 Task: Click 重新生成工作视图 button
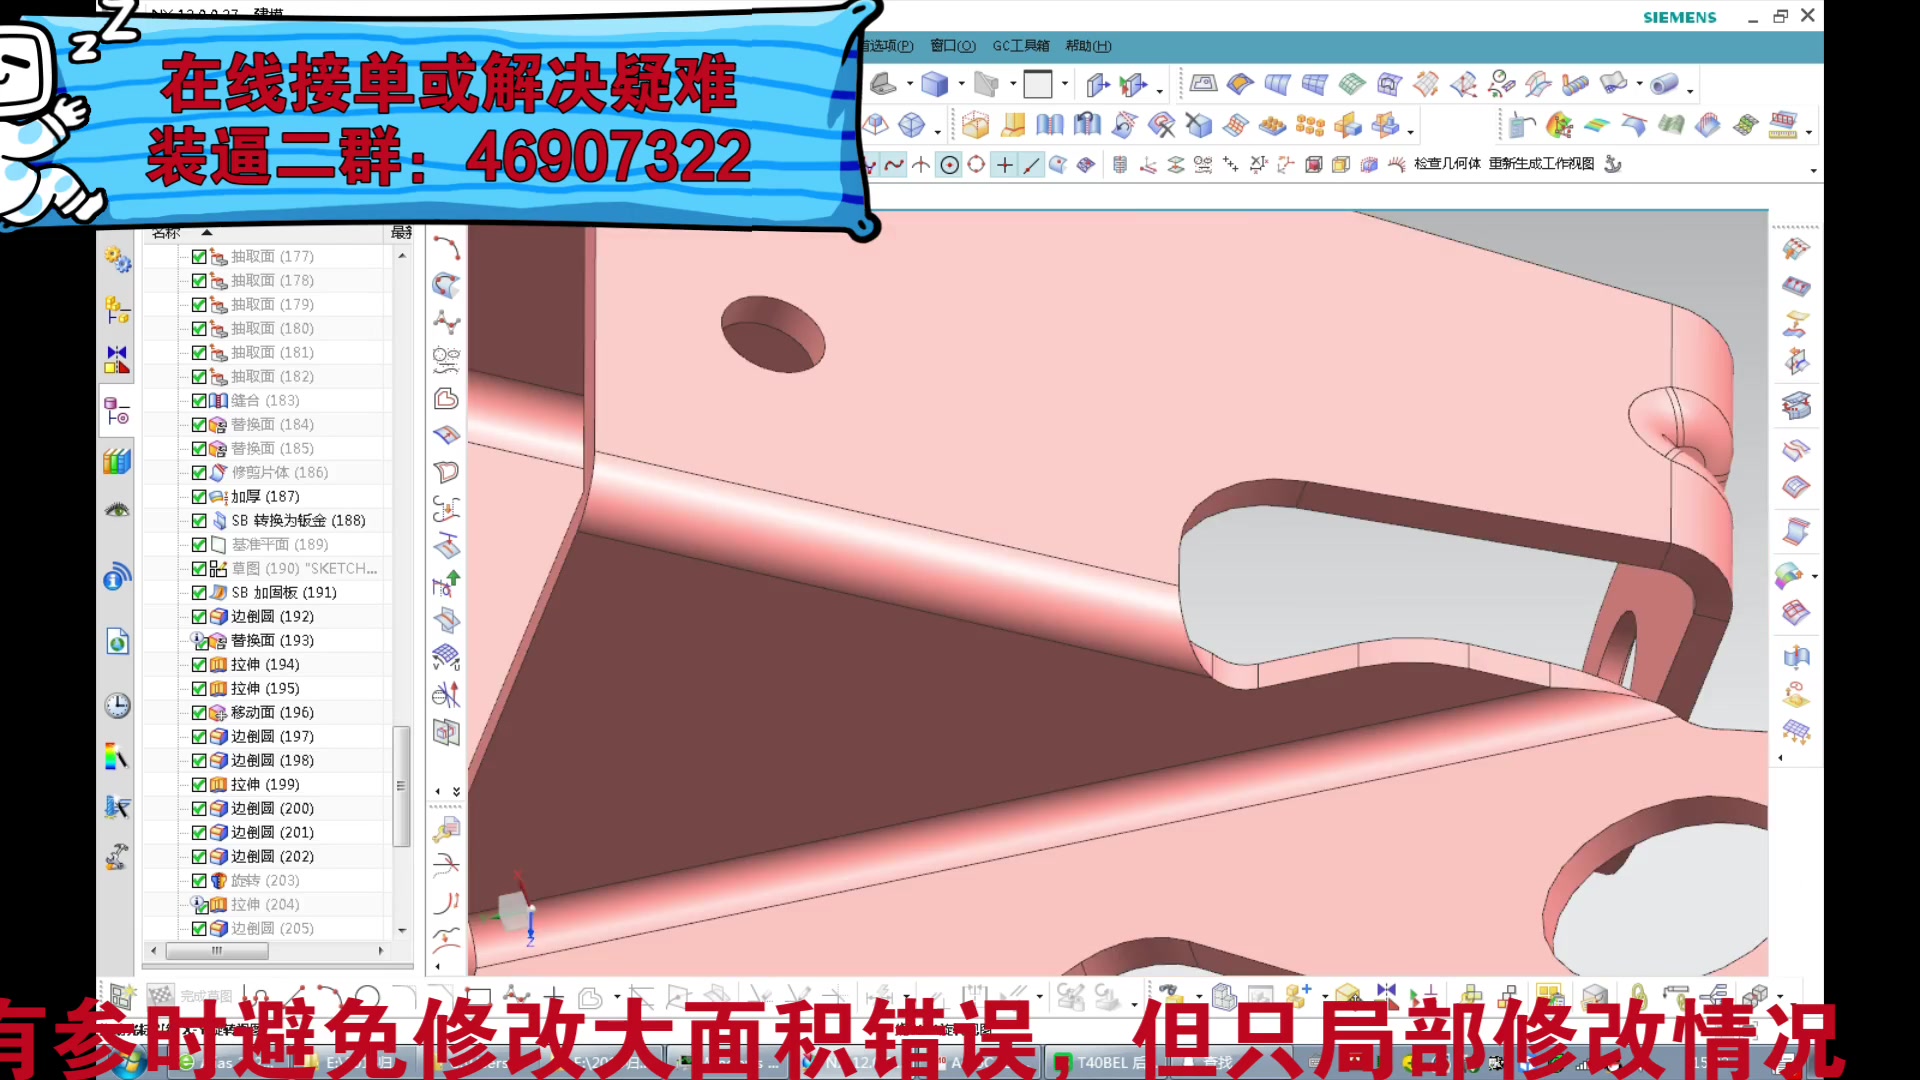click(1540, 164)
